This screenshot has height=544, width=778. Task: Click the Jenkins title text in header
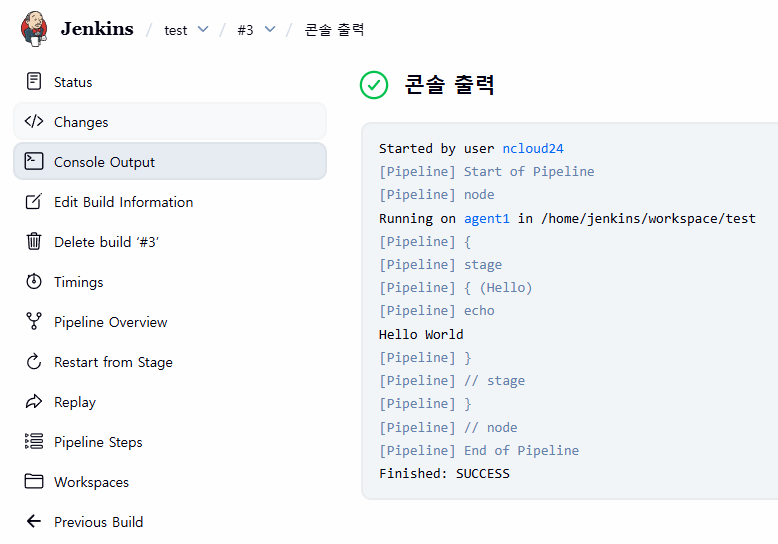pos(97,29)
